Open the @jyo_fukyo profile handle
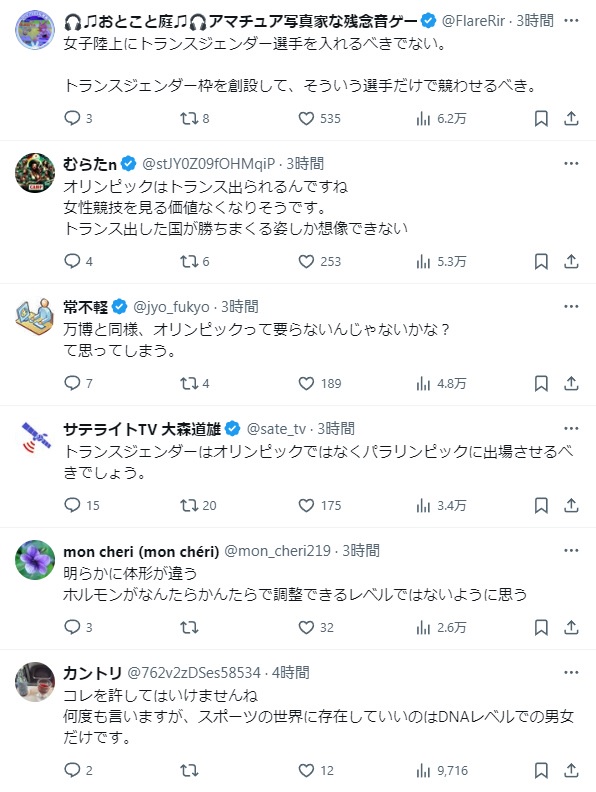The height and width of the screenshot is (792, 596). 171,307
